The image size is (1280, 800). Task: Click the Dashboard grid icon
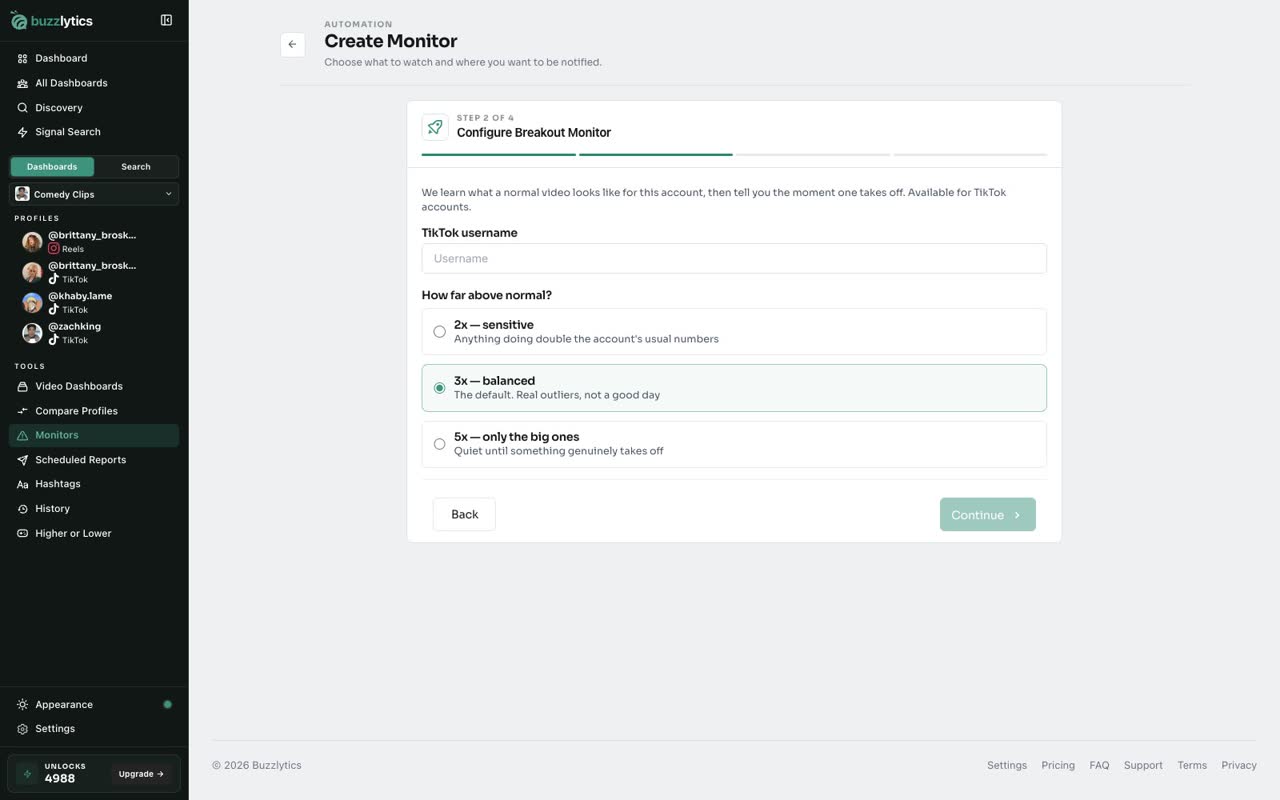(x=22, y=59)
